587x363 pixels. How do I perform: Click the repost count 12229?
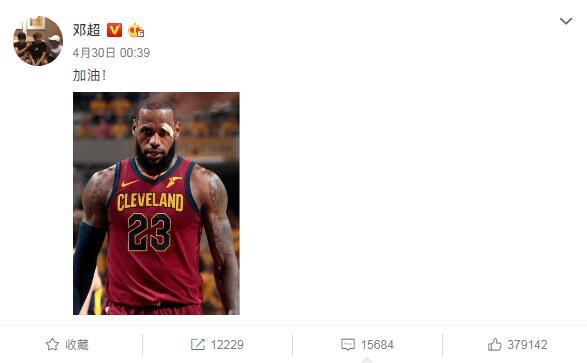pyautogui.click(x=227, y=345)
